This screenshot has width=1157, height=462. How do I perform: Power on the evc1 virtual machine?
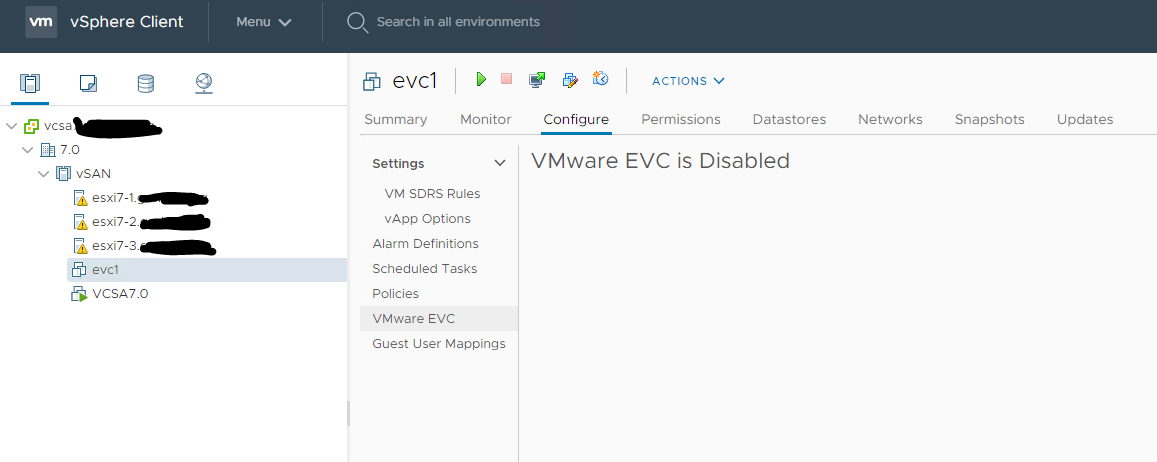coord(481,80)
